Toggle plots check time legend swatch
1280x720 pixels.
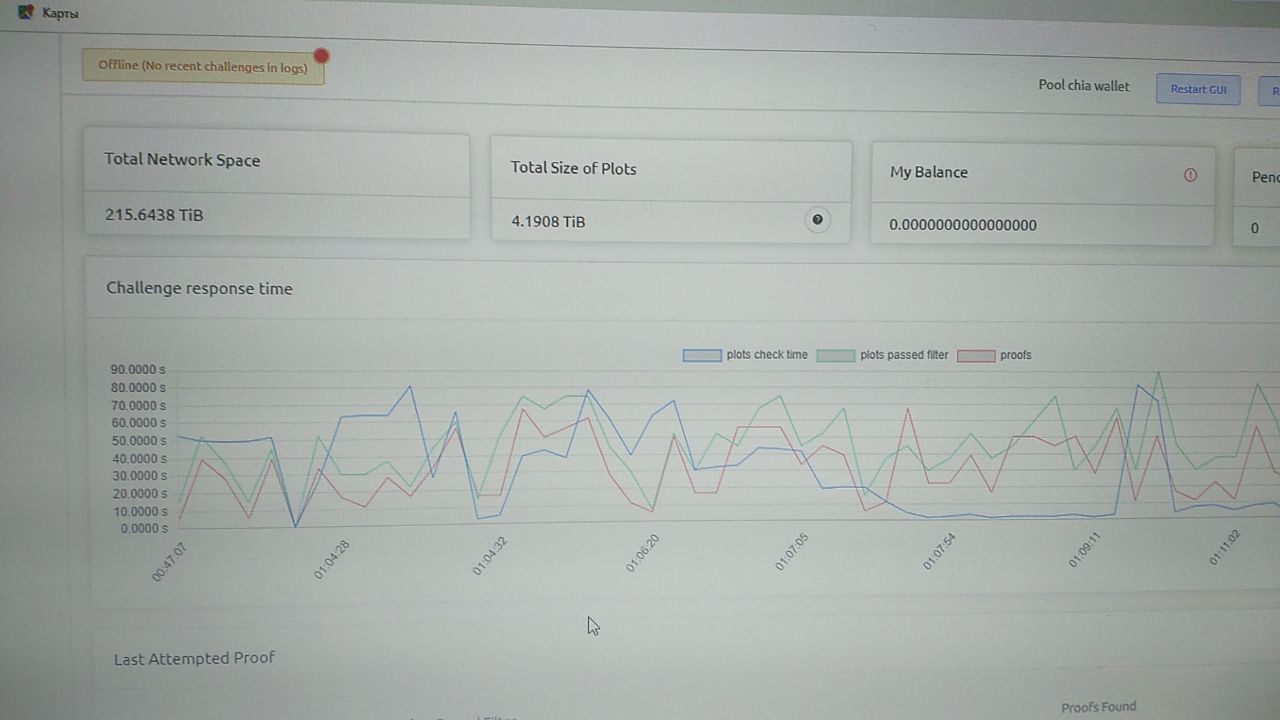pyautogui.click(x=702, y=355)
